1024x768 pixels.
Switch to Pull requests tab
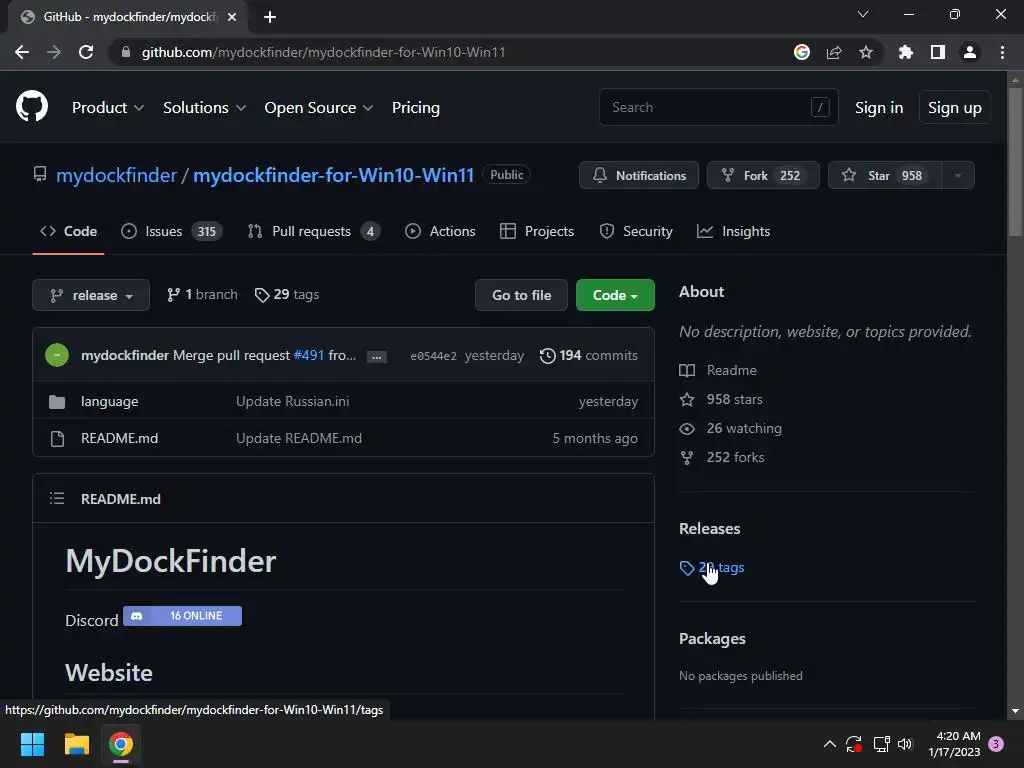point(314,231)
